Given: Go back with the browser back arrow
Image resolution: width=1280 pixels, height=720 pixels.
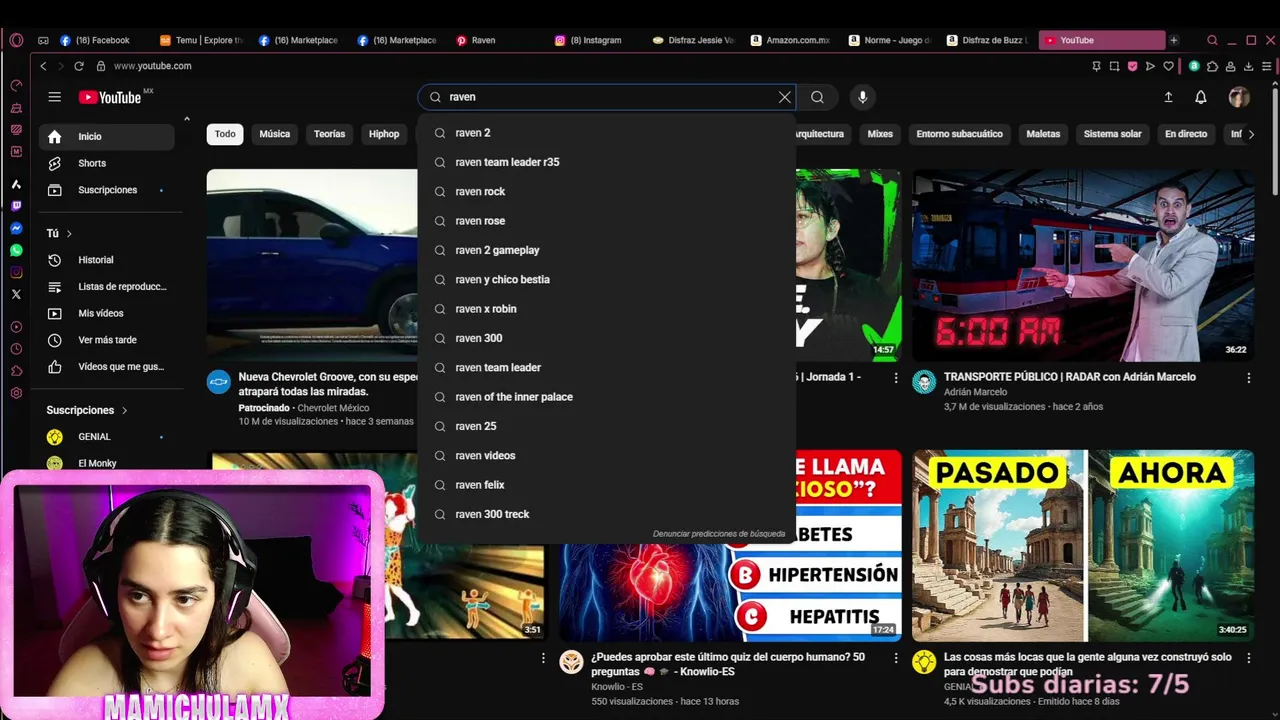Looking at the screenshot, I should [x=43, y=66].
